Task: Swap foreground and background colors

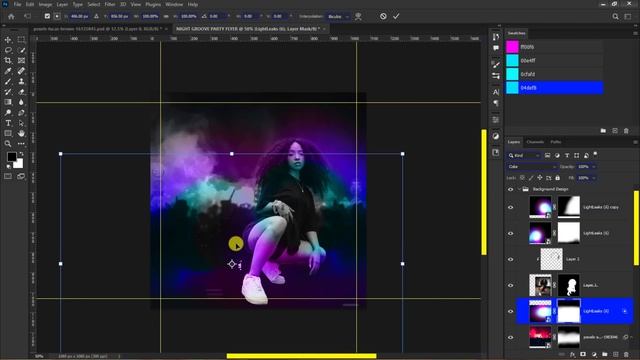Action: 21,154
